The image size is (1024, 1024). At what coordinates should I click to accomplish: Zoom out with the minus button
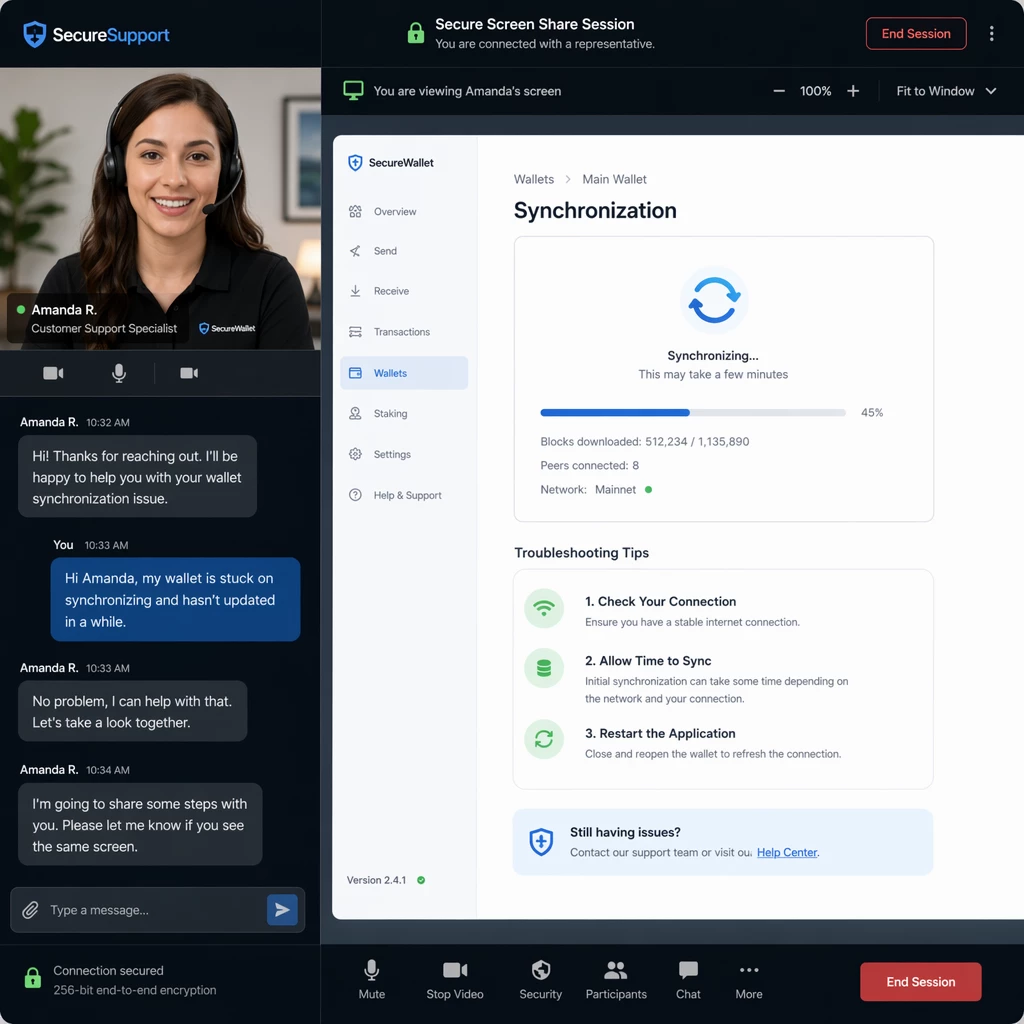point(778,91)
